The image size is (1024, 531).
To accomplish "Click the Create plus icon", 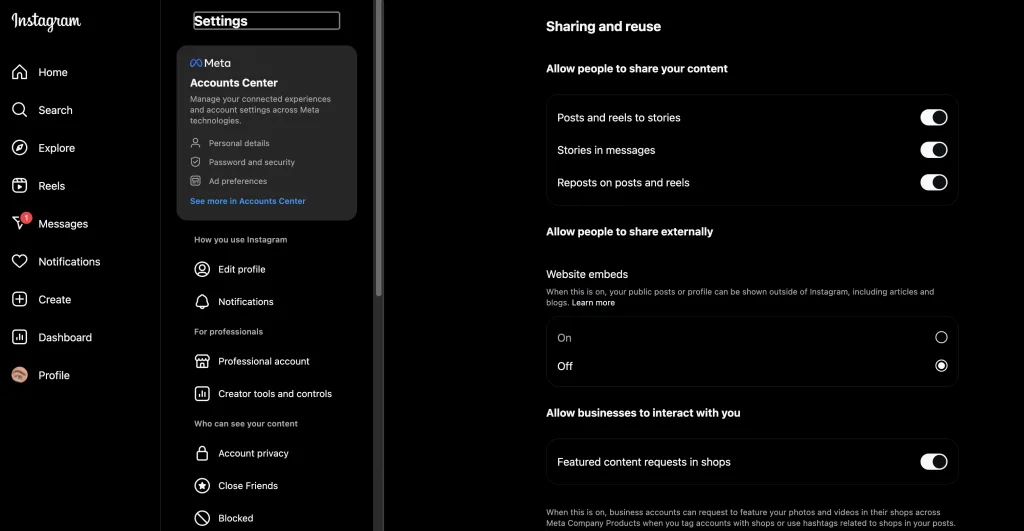I will [20, 299].
